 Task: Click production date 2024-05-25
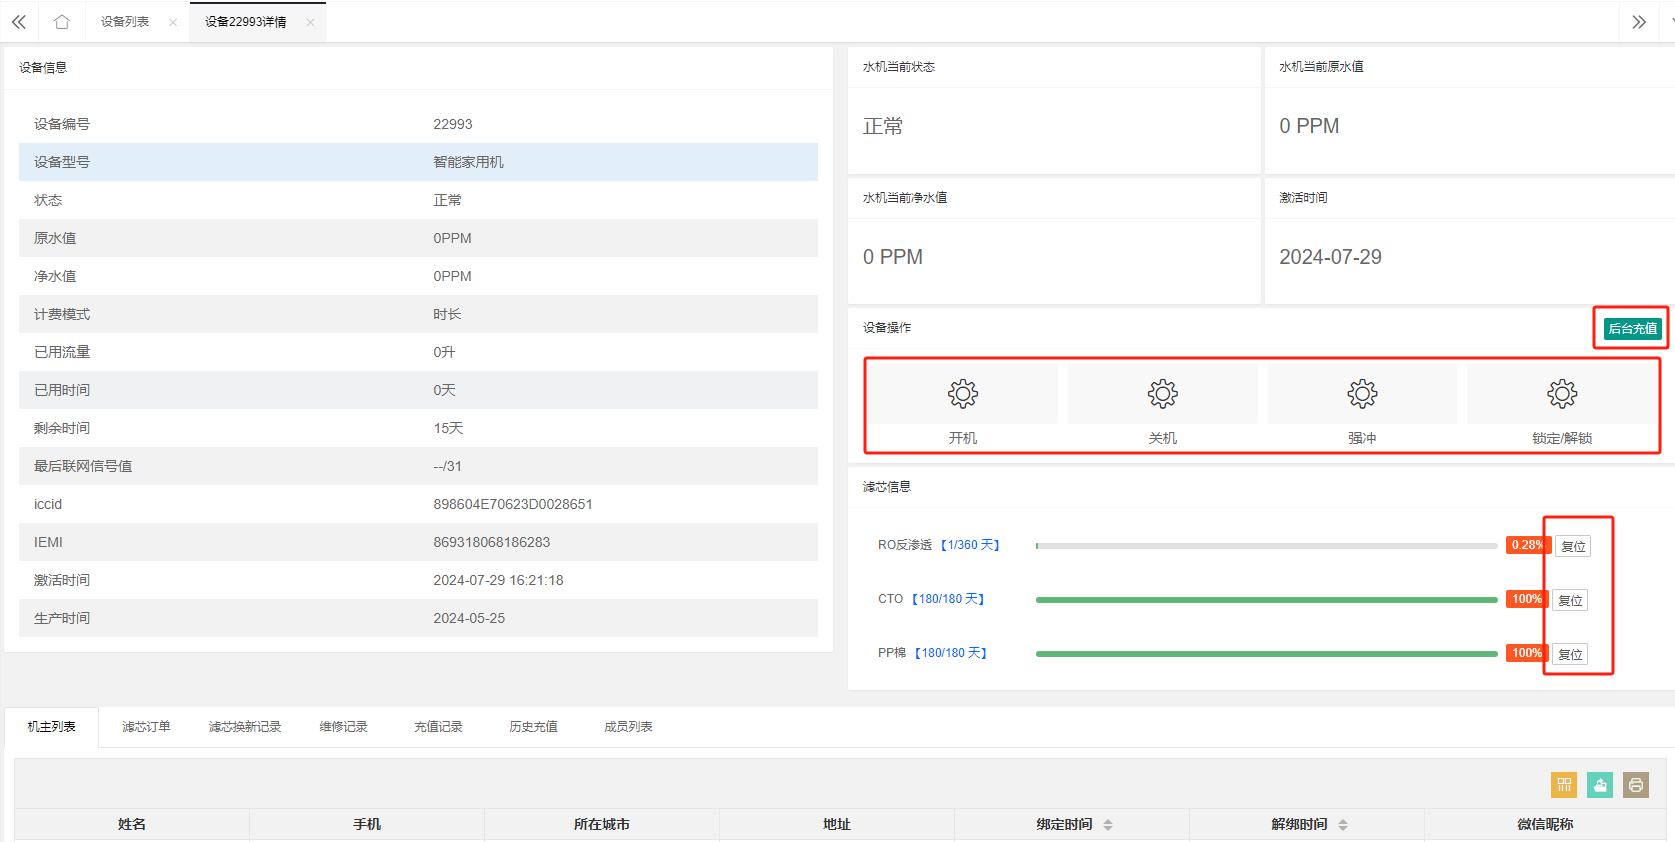tap(469, 618)
